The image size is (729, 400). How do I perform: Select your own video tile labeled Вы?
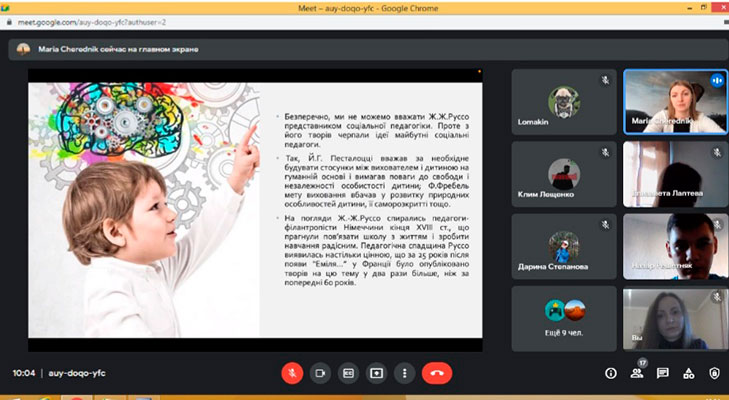click(676, 319)
